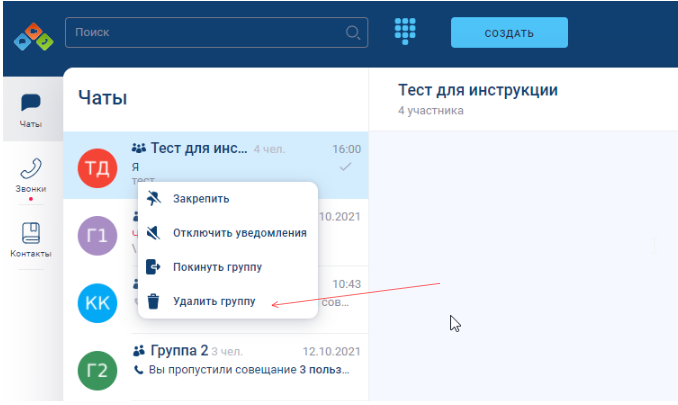Choose Удалить группу menu entry
The width and height of the screenshot is (678, 405).
(x=214, y=301)
